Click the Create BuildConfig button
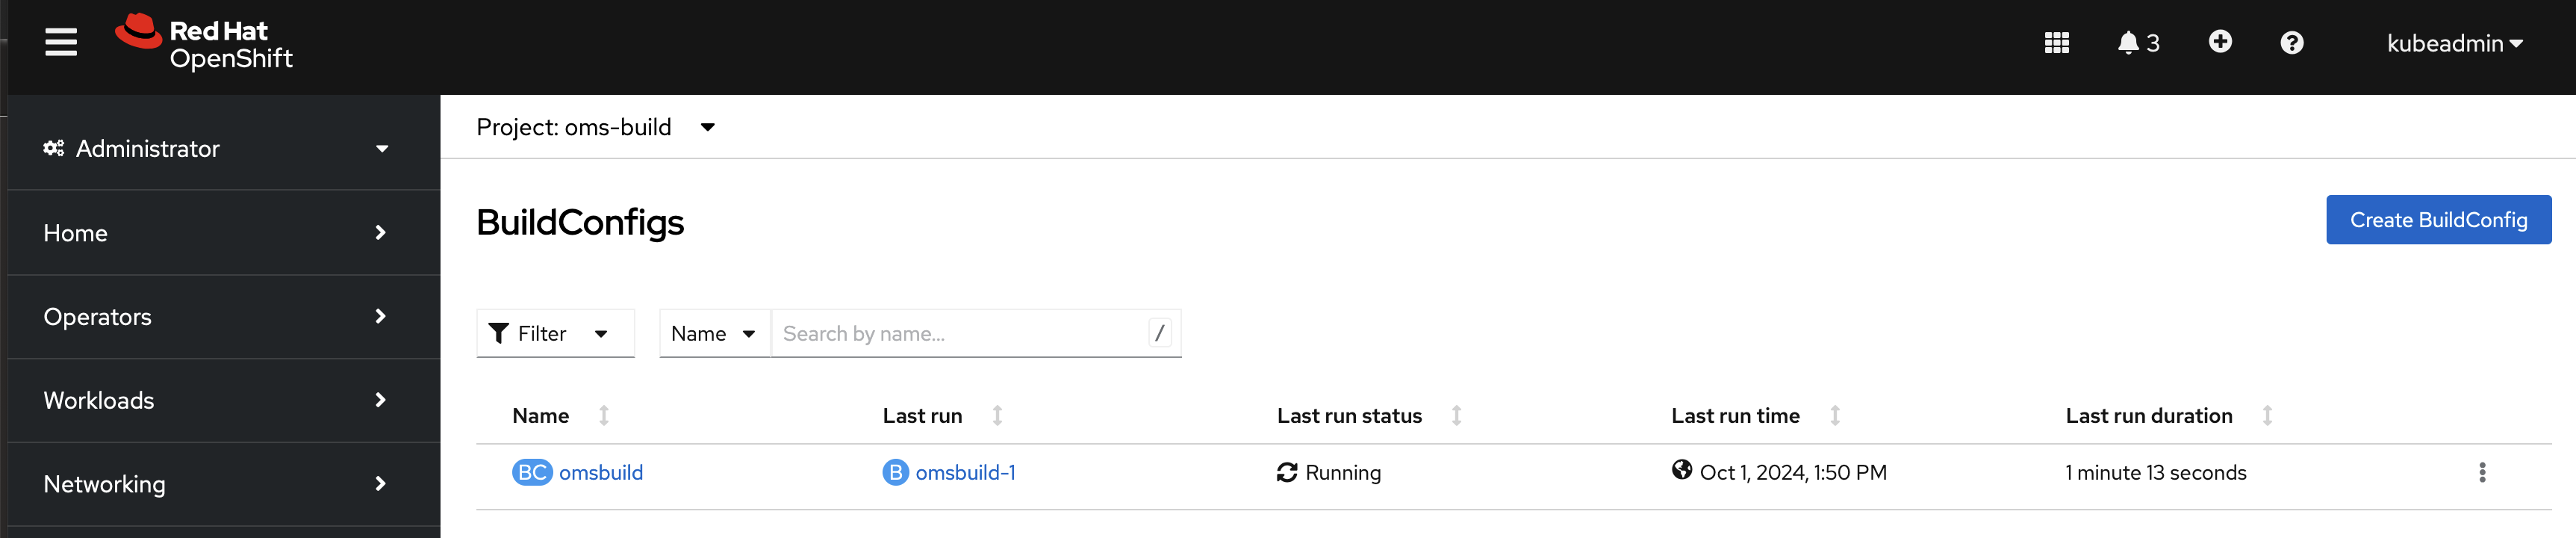This screenshot has width=2576, height=538. (2437, 220)
